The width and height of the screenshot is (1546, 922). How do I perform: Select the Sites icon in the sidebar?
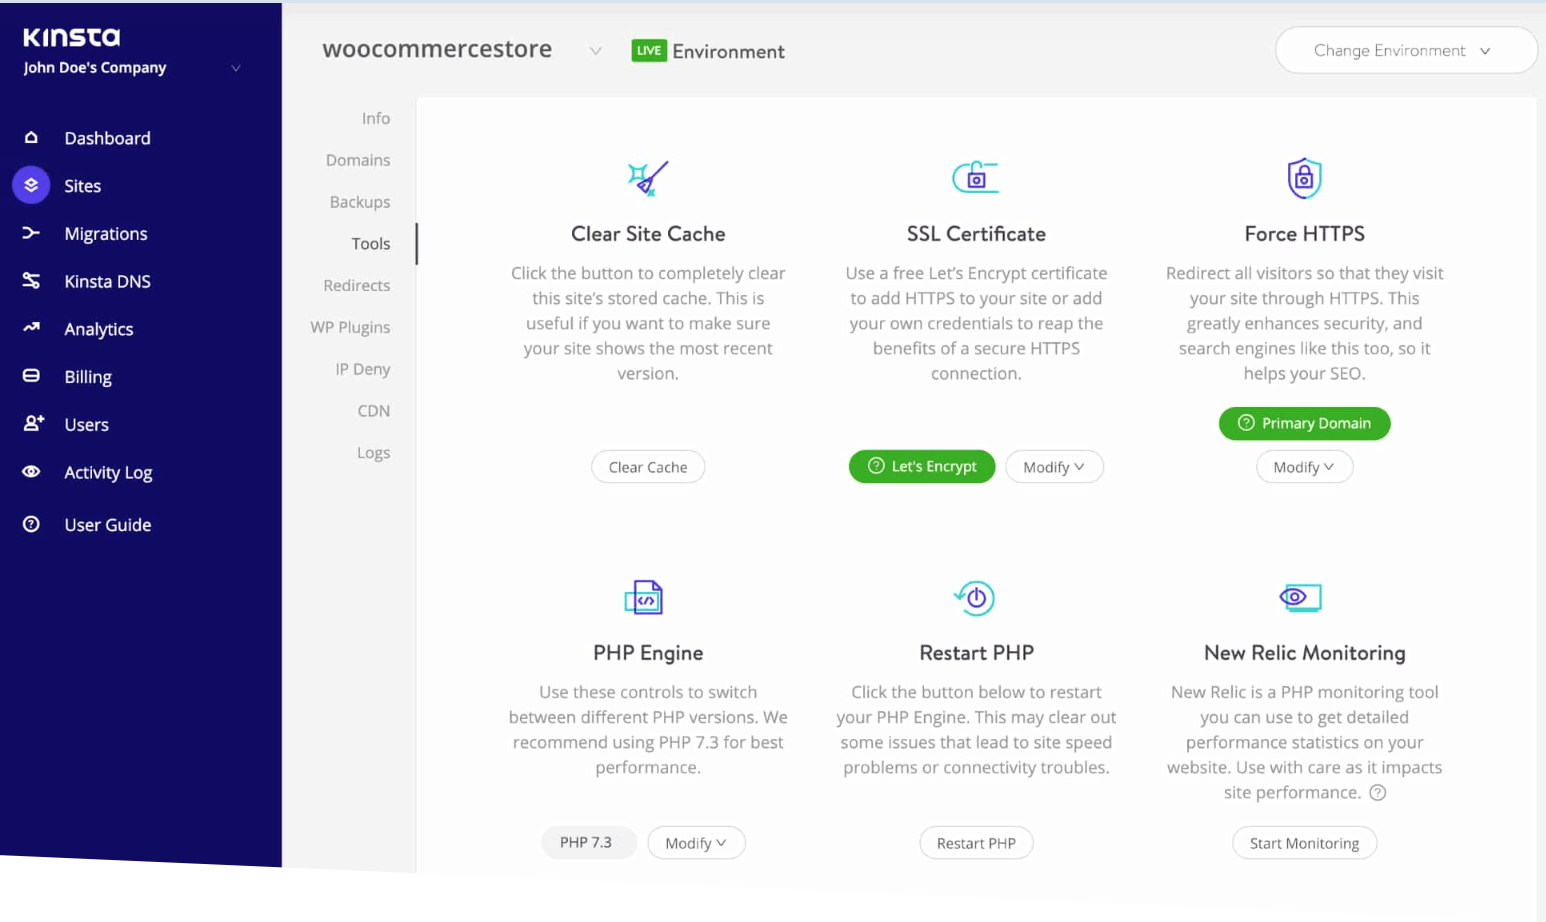[31, 185]
